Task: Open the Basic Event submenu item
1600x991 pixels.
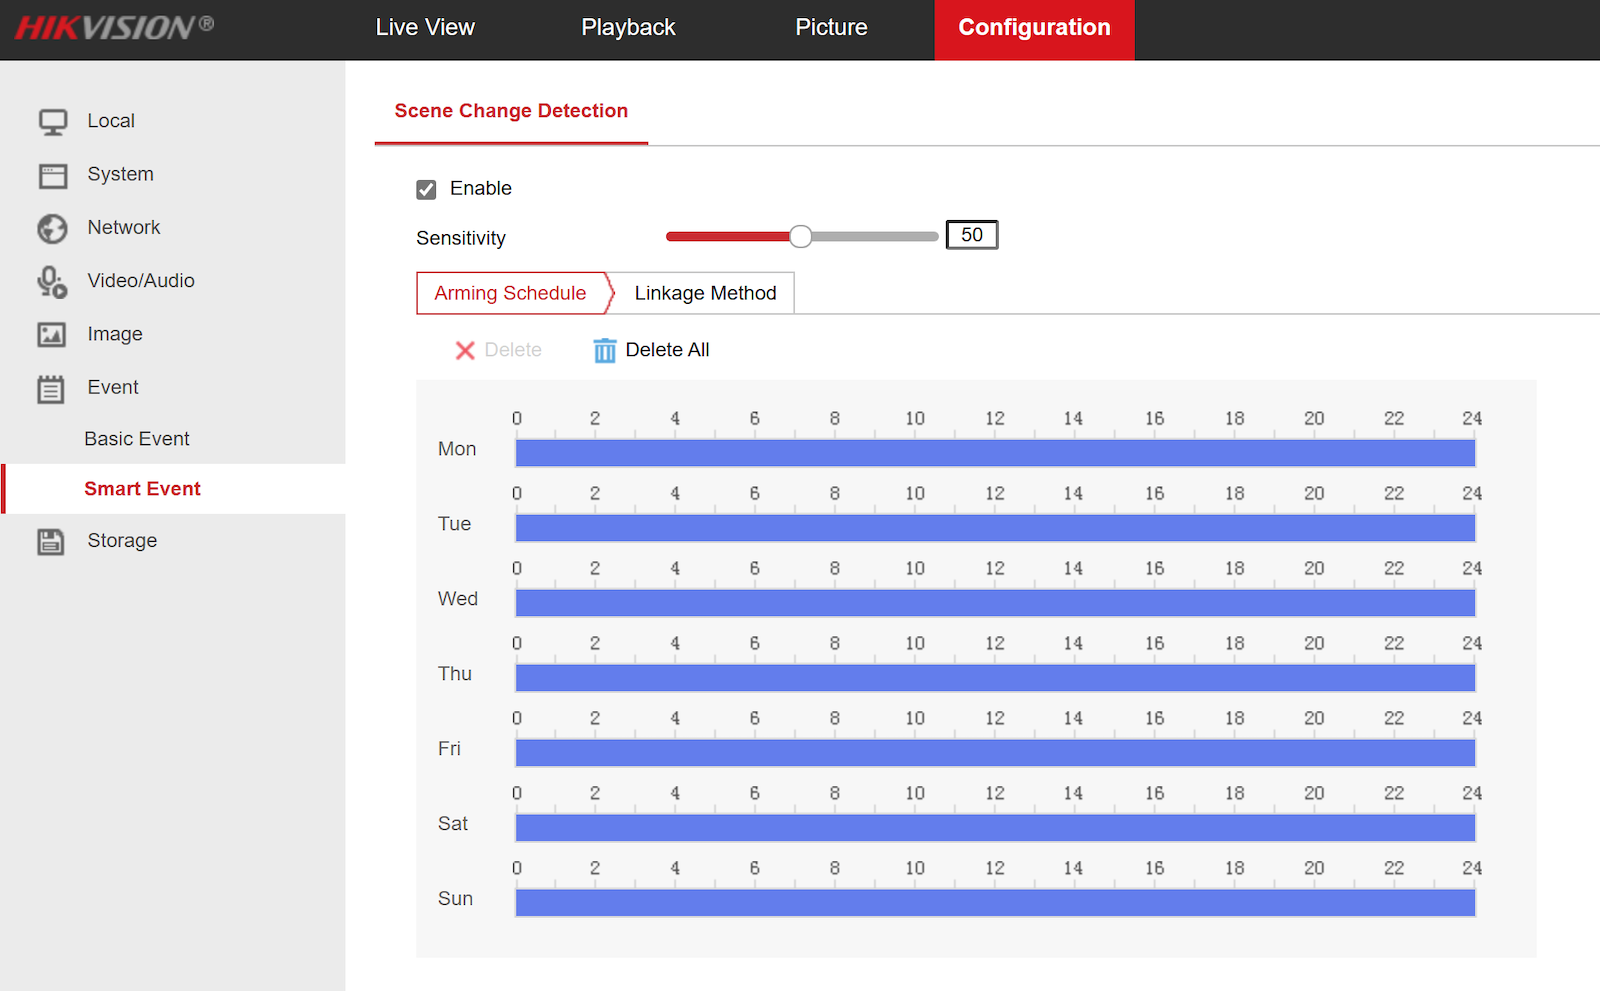Action: 137,439
